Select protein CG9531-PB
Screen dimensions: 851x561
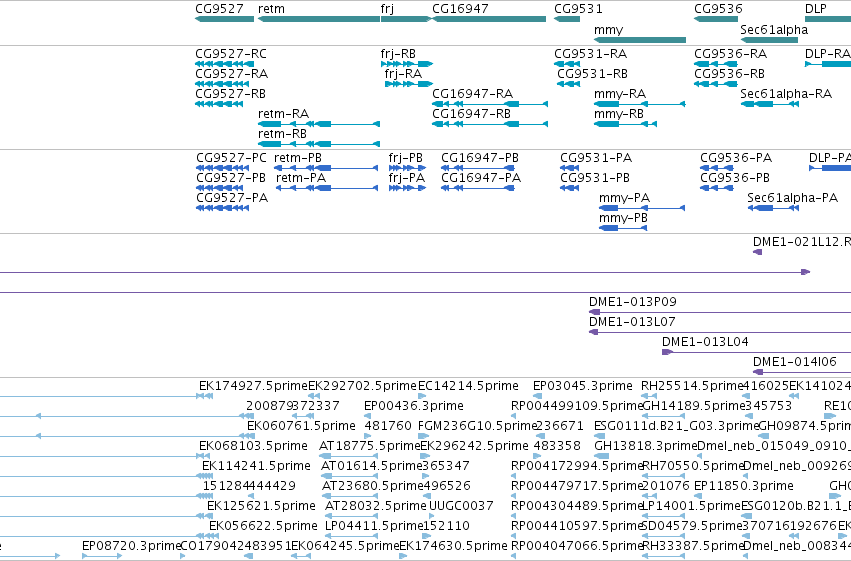[x=569, y=188]
